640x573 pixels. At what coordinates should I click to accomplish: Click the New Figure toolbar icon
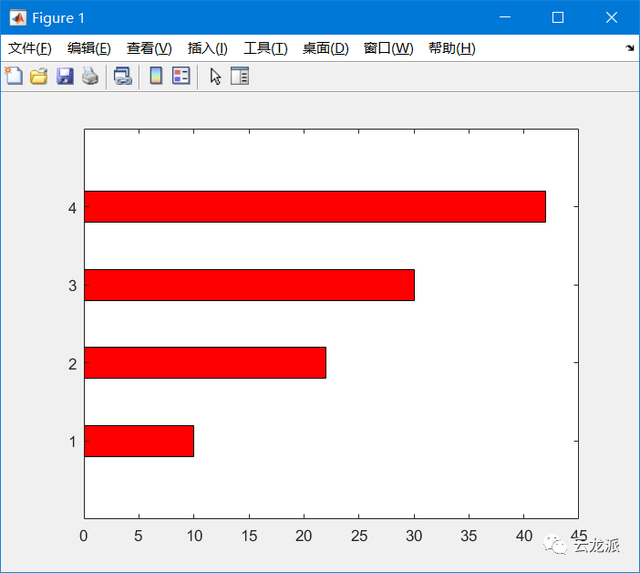tap(14, 76)
